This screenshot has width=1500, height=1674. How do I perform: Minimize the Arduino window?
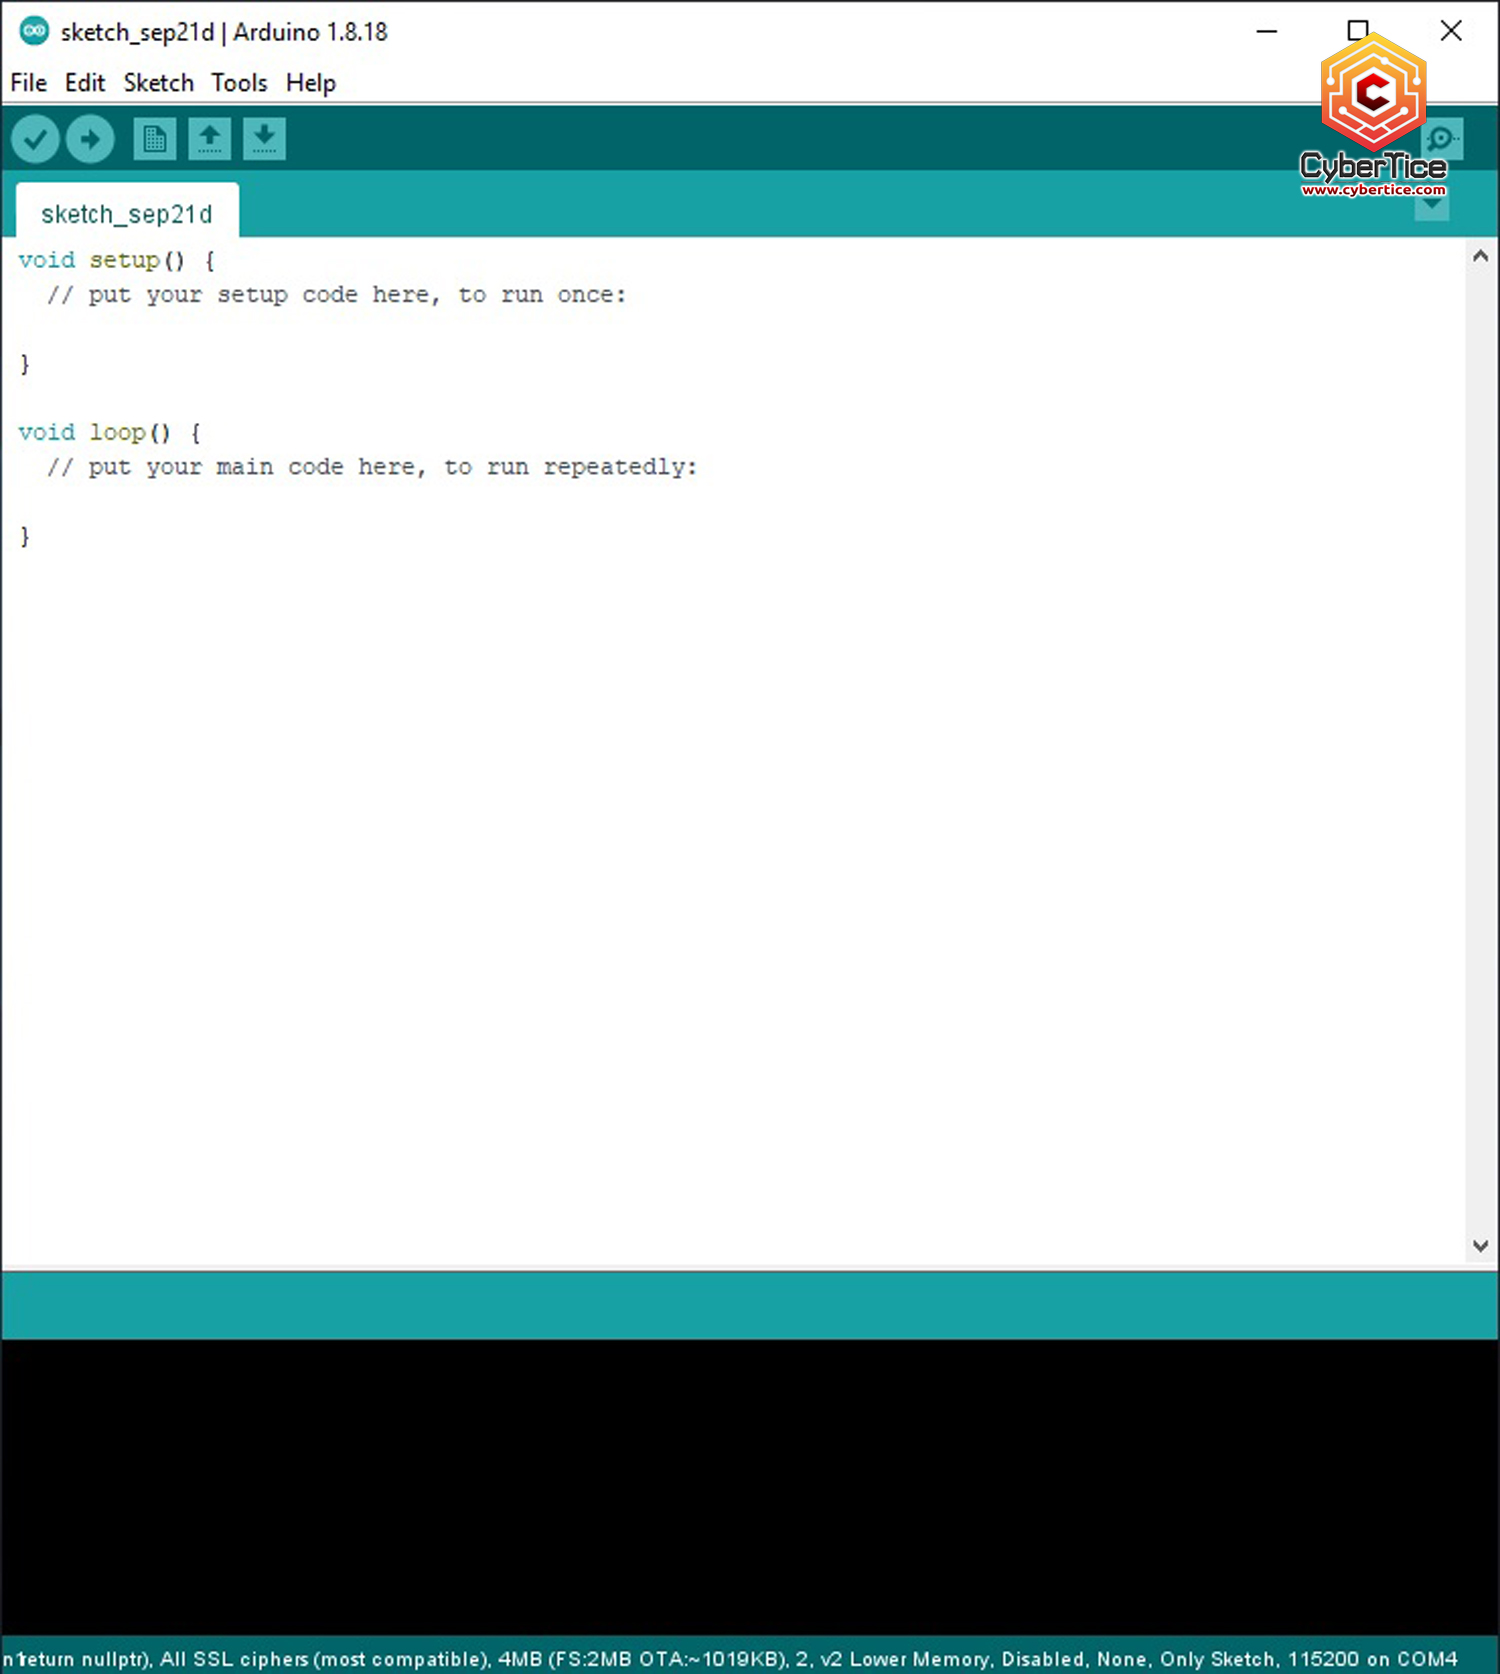click(1266, 31)
